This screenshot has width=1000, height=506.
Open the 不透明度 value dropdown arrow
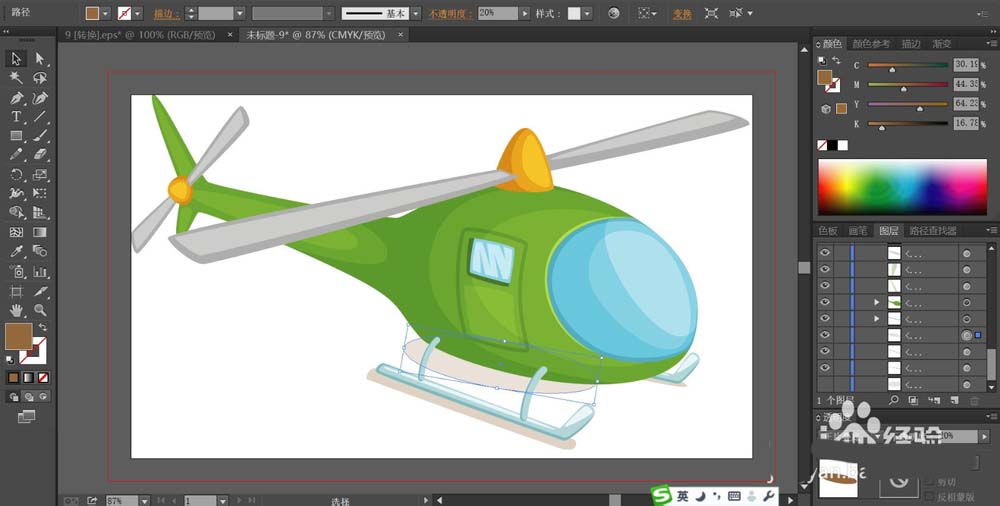tap(525, 13)
